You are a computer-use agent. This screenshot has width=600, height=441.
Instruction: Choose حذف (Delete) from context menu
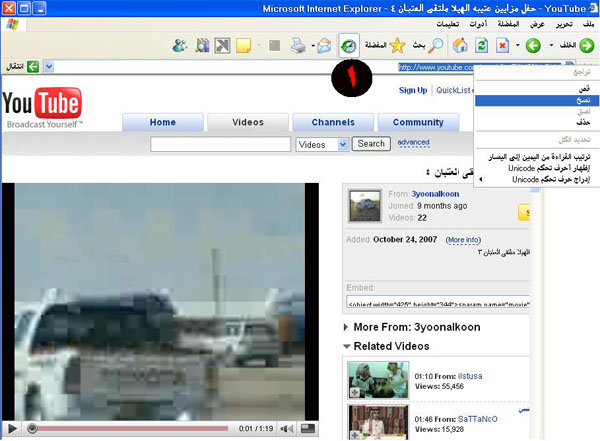(537, 122)
